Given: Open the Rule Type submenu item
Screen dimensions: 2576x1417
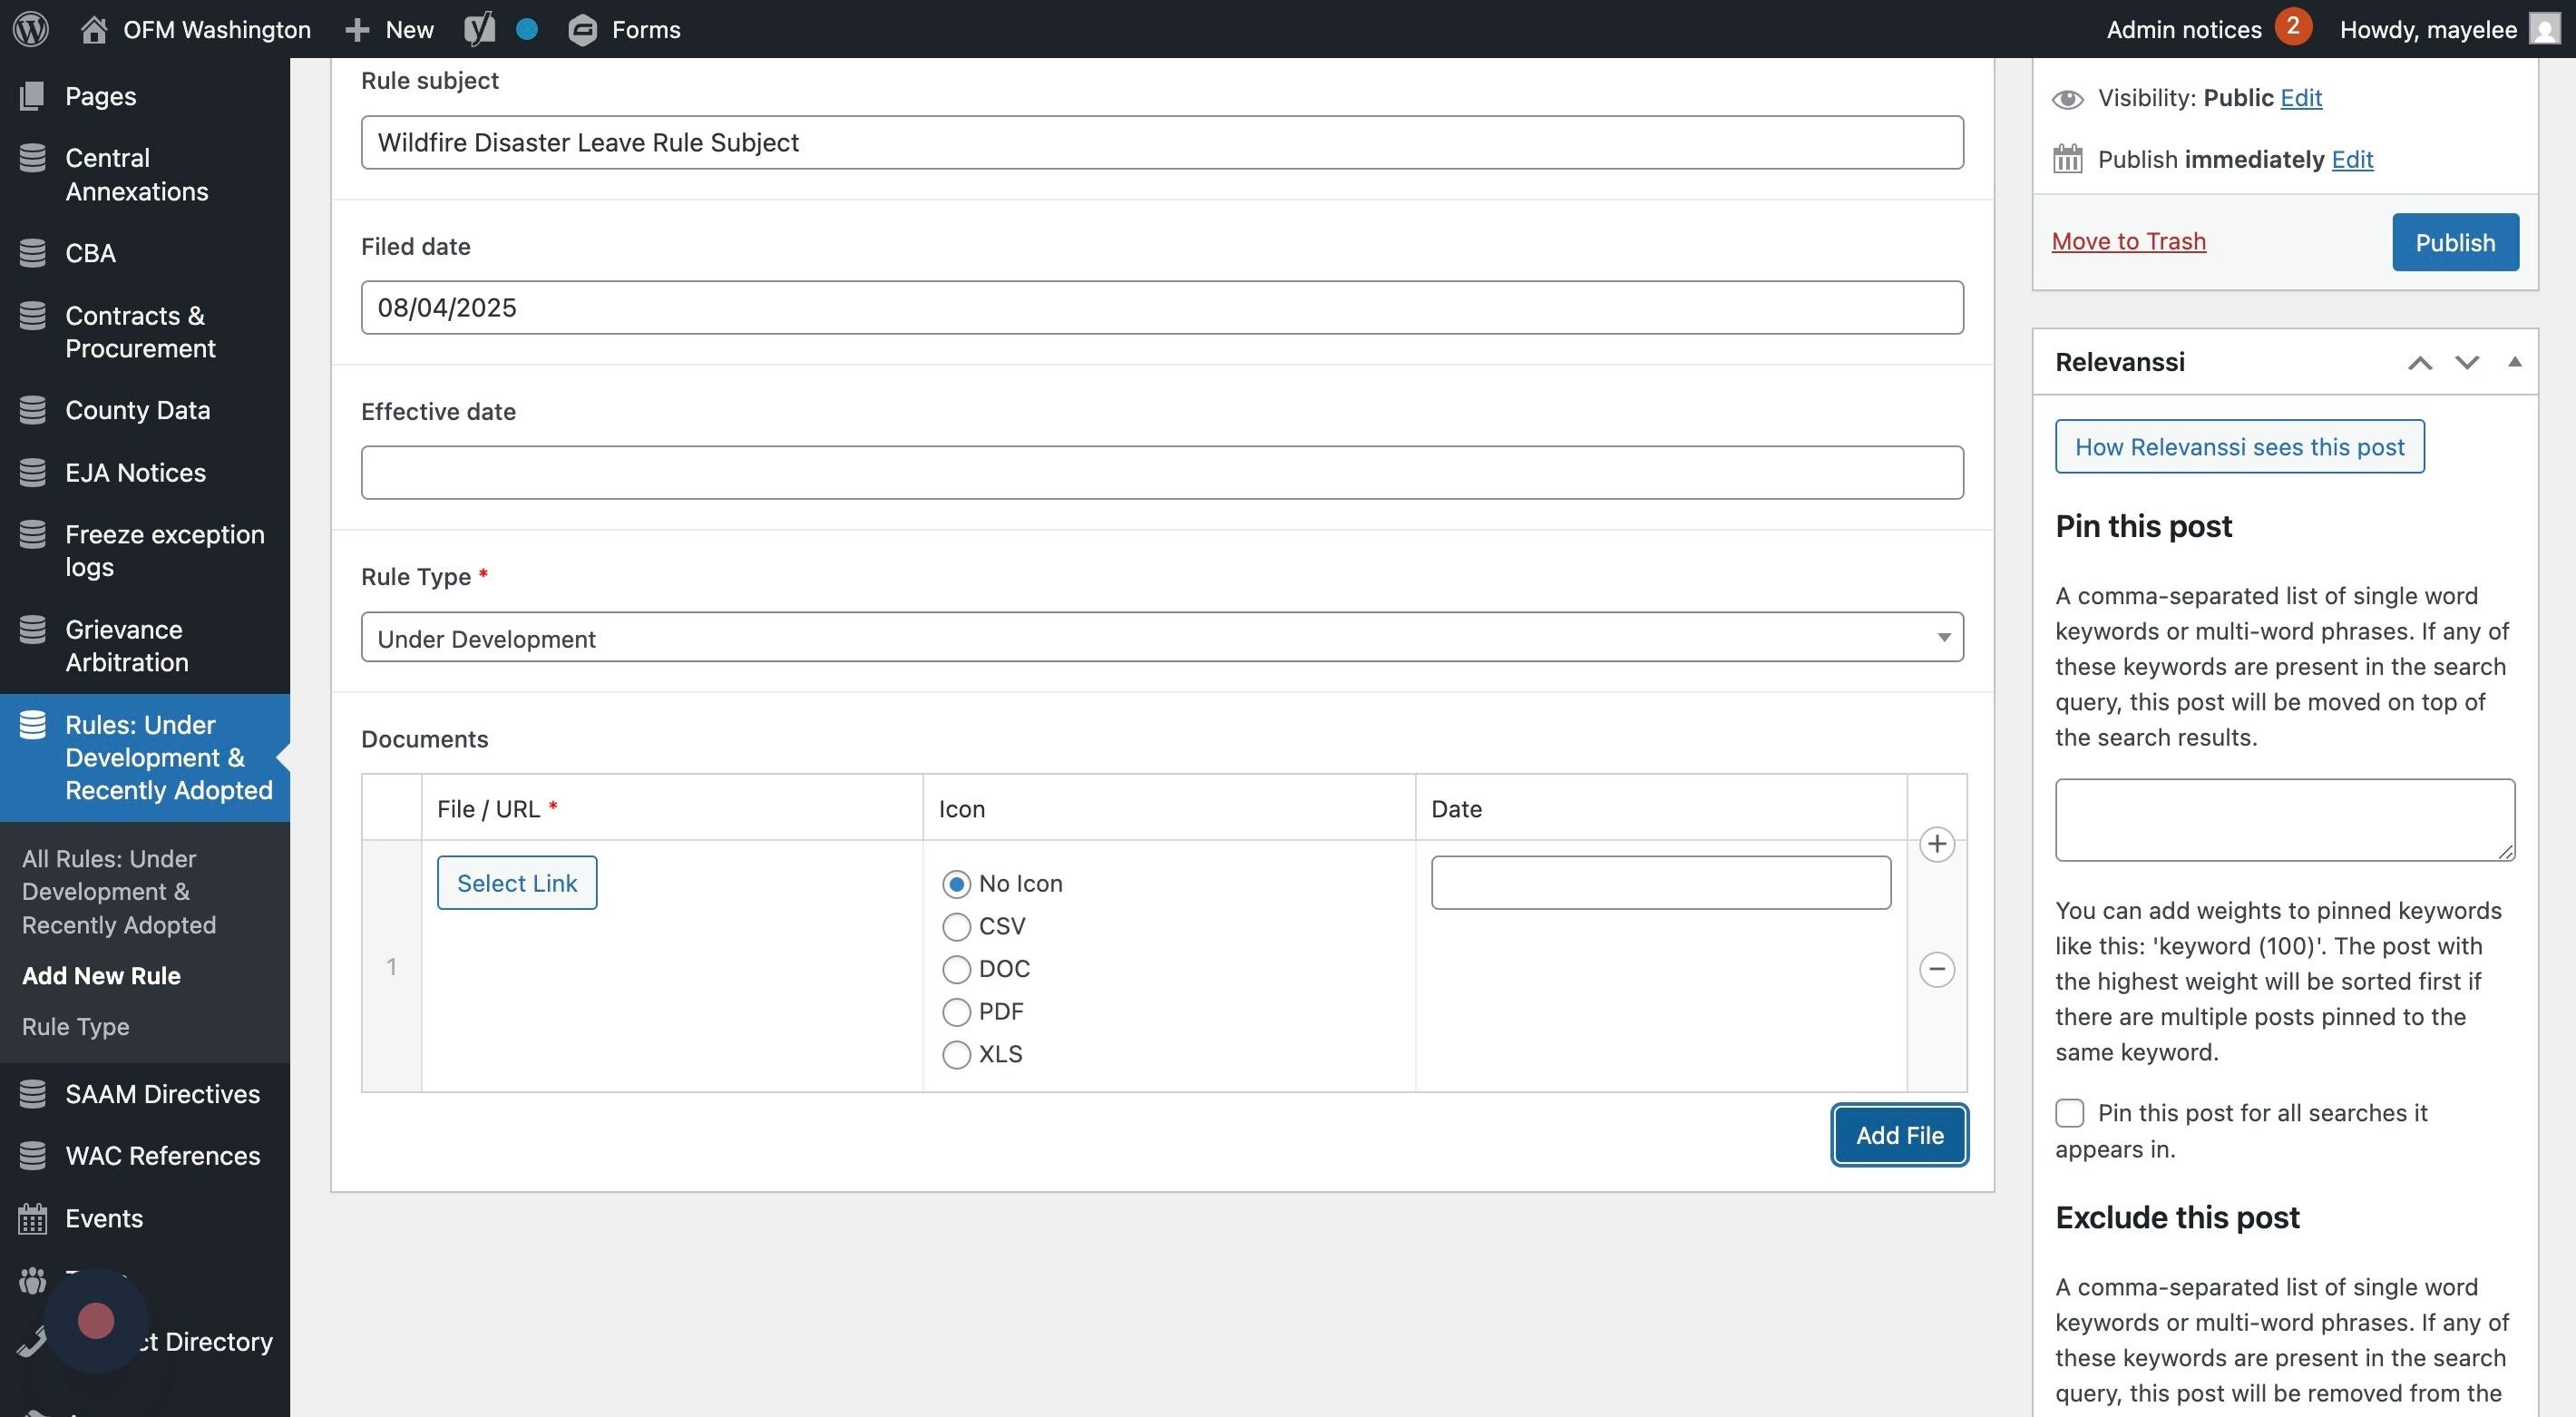Looking at the screenshot, I should 75,1027.
